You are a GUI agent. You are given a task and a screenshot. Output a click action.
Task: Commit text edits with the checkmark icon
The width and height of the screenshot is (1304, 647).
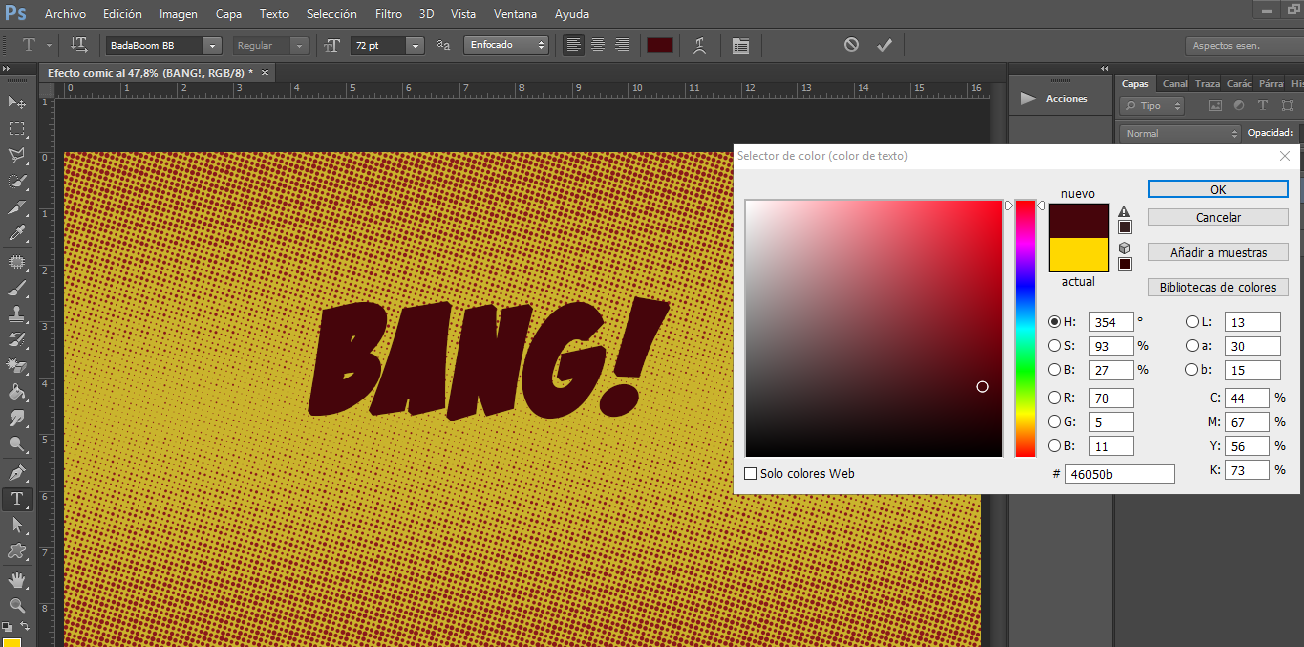pyautogui.click(x=884, y=45)
